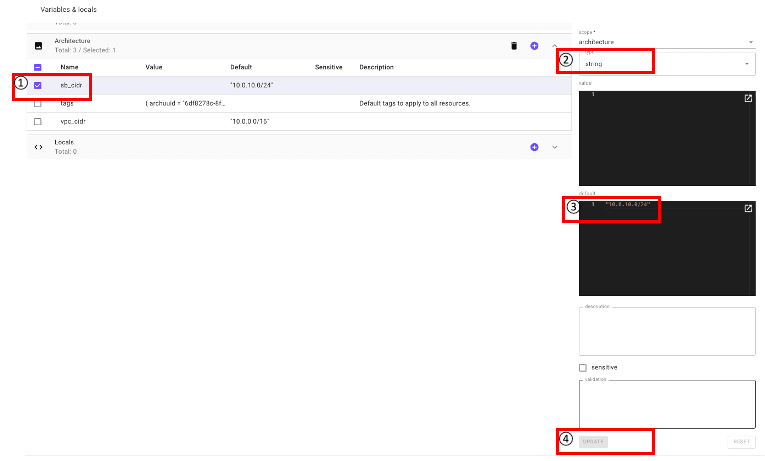This screenshot has height=461, width=765.
Task: Click the RESET button
Action: click(741, 441)
